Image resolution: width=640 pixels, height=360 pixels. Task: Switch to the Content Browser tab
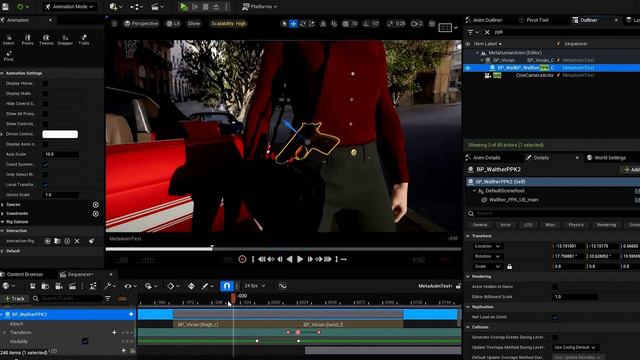coord(22,274)
